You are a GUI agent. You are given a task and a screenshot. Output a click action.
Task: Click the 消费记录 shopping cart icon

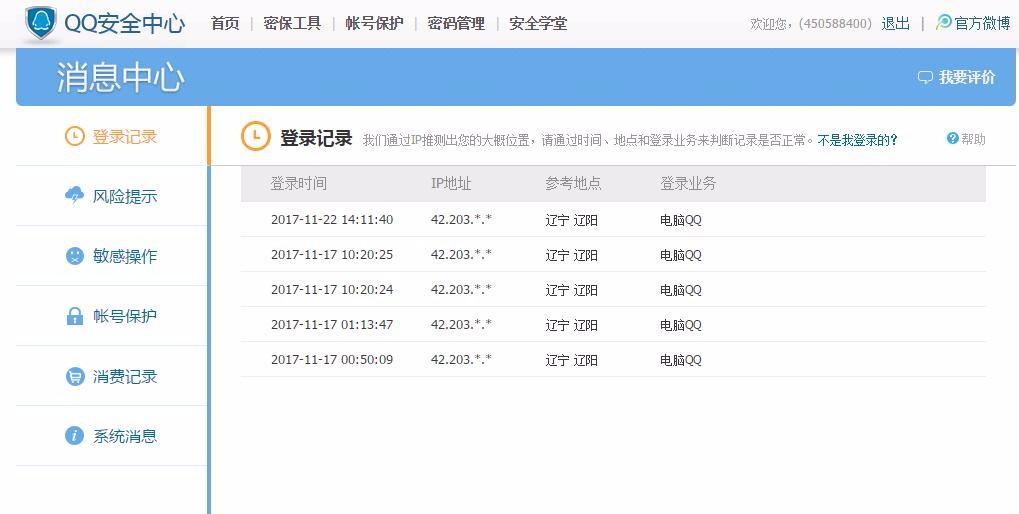[x=75, y=376]
